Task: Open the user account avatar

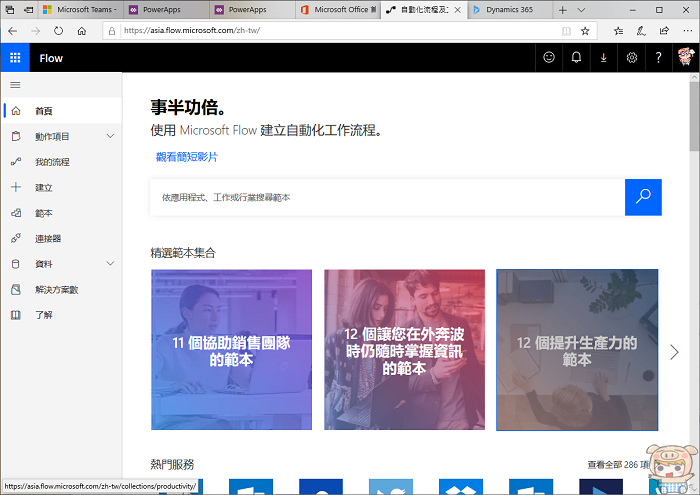Action: click(685, 58)
